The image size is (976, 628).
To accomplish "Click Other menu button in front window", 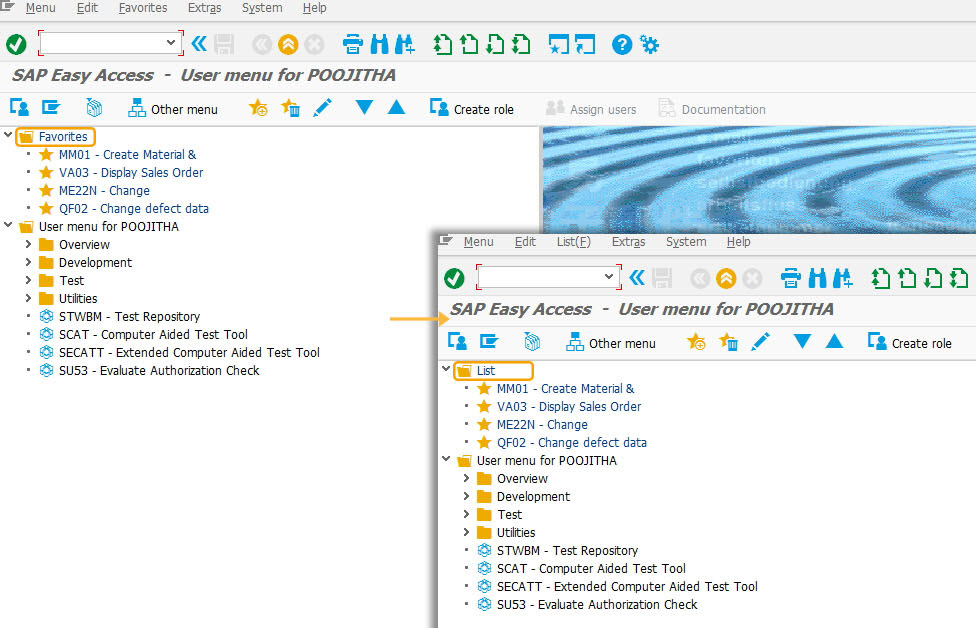I will tap(611, 343).
